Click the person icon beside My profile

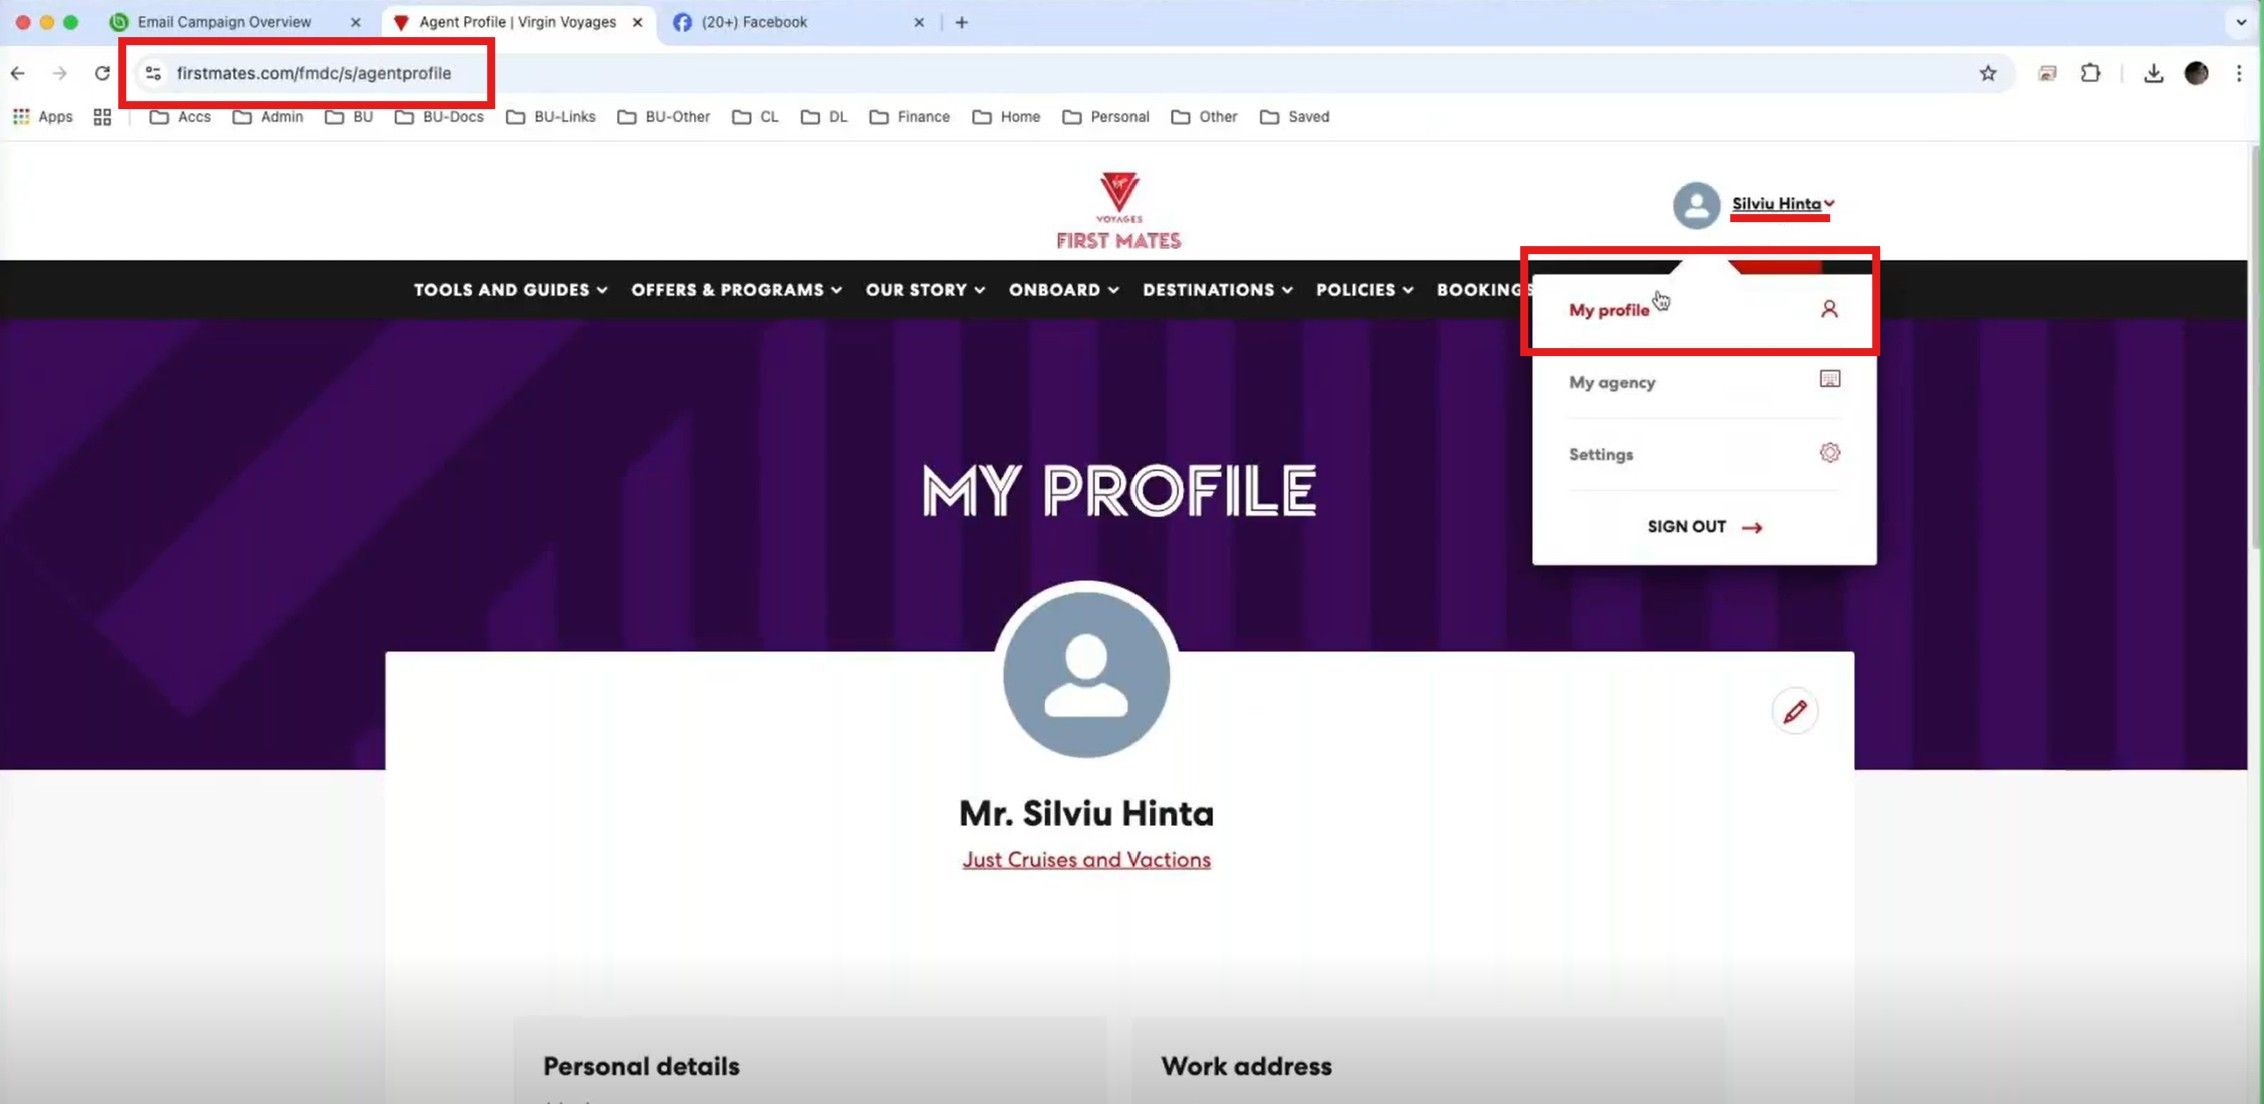[x=1829, y=309]
